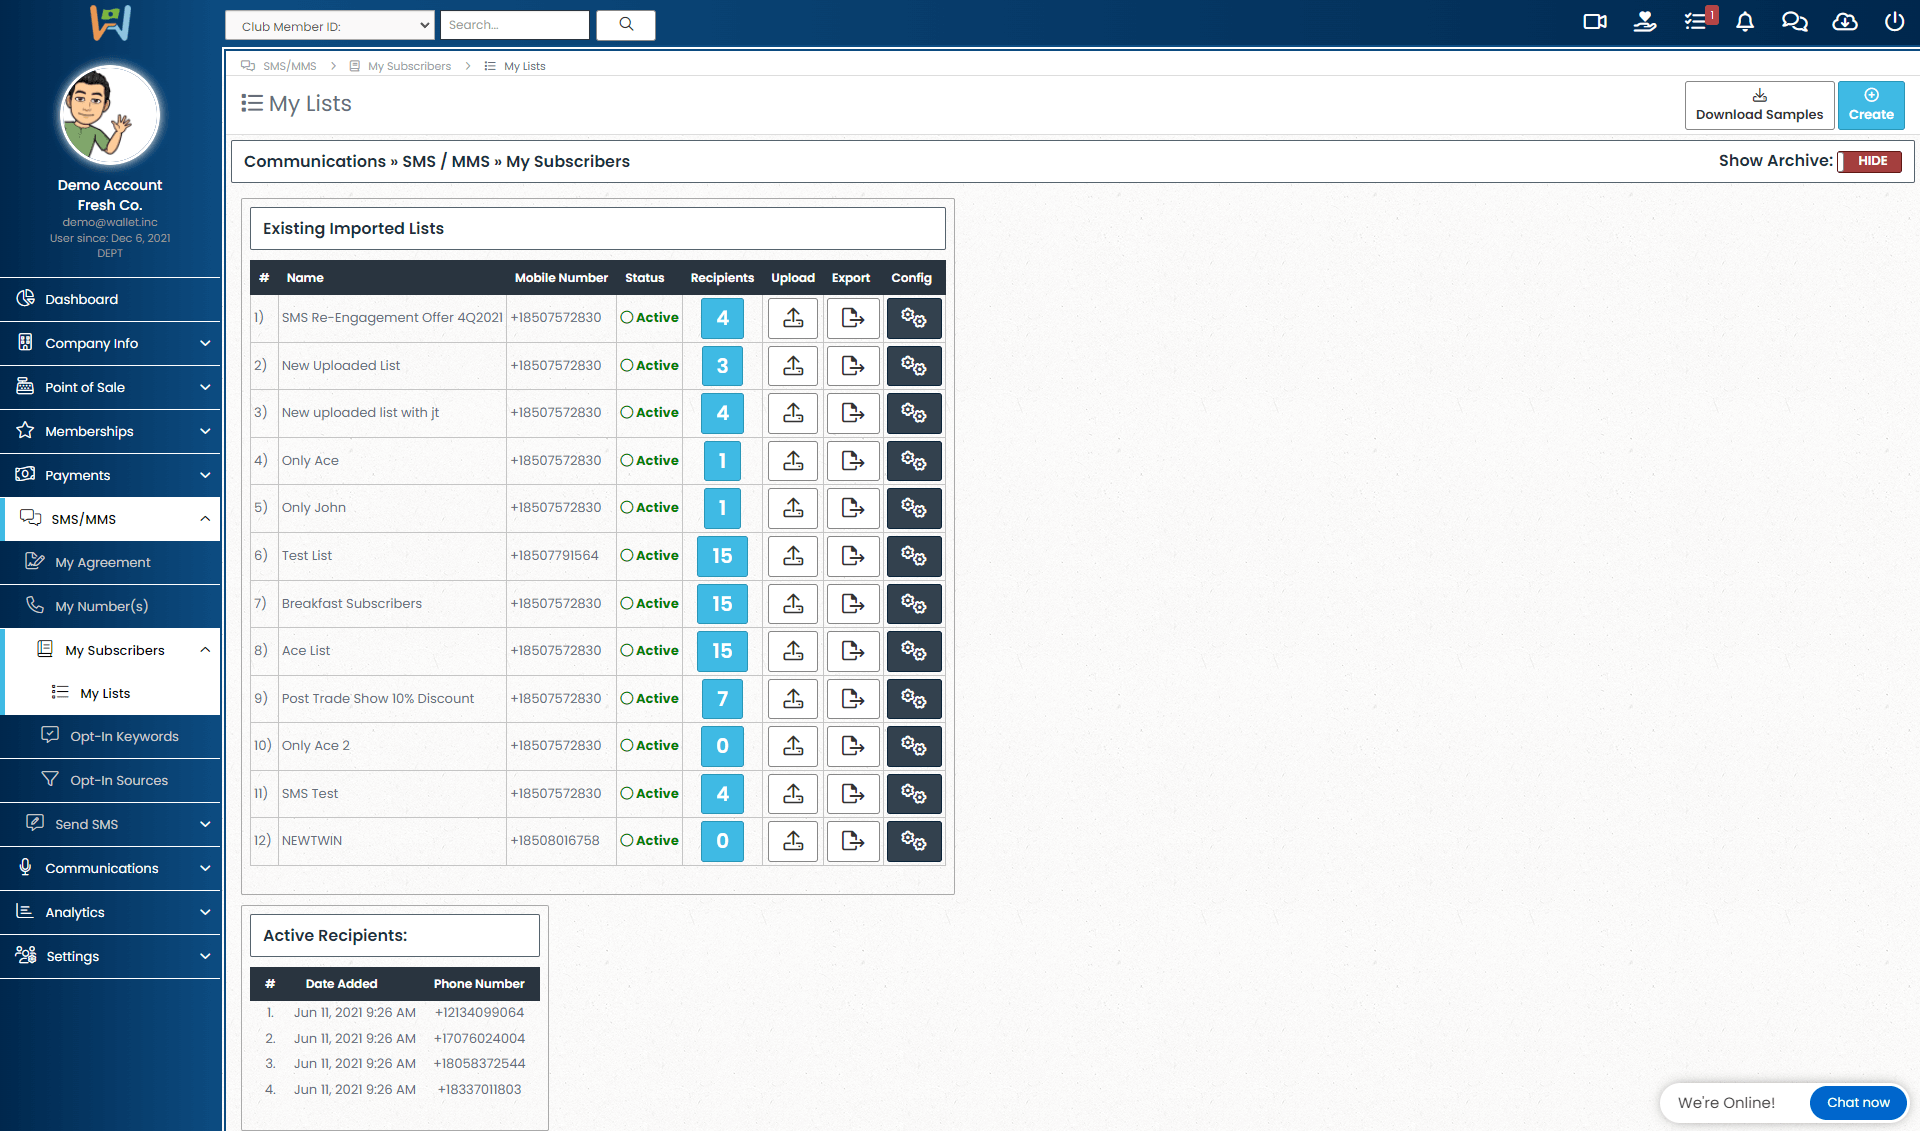
Task: Click the Download Samples button
Action: coord(1759,105)
